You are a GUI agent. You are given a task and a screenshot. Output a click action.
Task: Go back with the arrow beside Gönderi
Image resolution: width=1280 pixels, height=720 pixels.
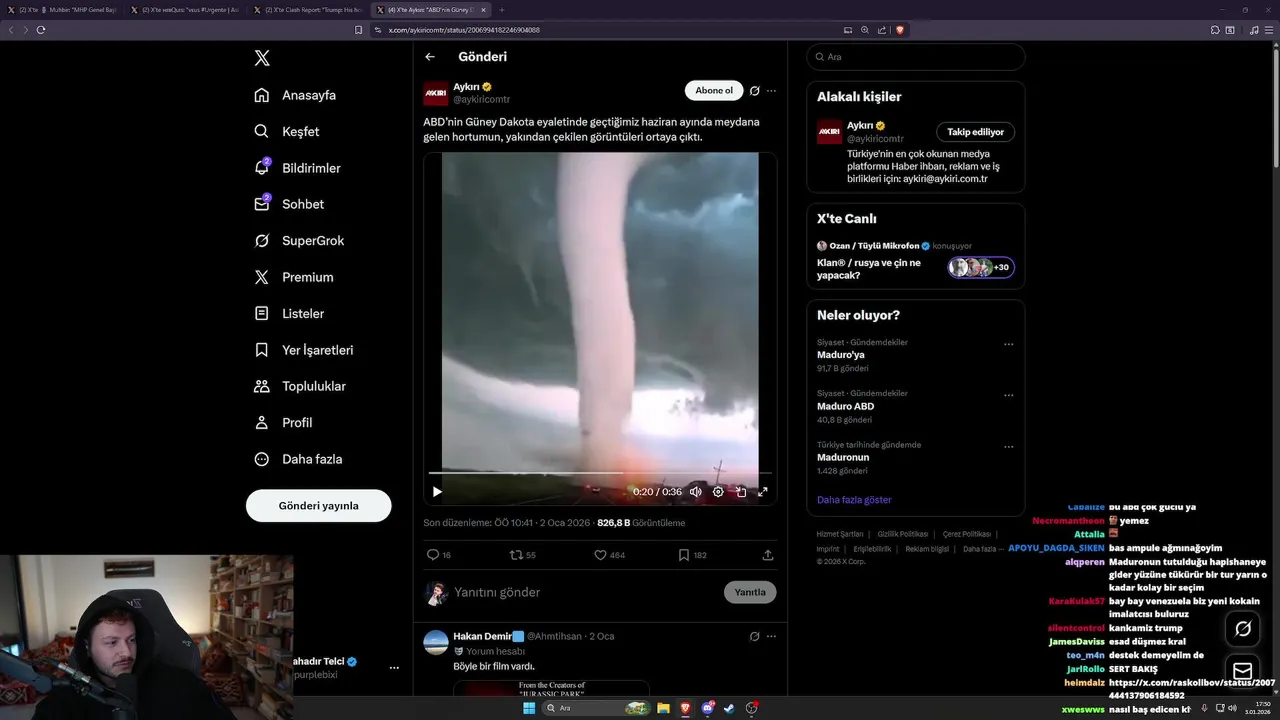[430, 57]
